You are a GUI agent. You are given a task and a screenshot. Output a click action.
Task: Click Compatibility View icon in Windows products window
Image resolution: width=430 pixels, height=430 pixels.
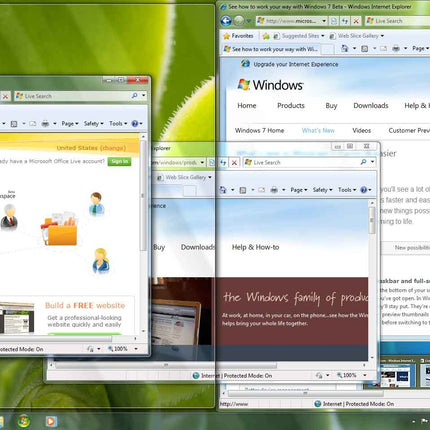coord(211,163)
